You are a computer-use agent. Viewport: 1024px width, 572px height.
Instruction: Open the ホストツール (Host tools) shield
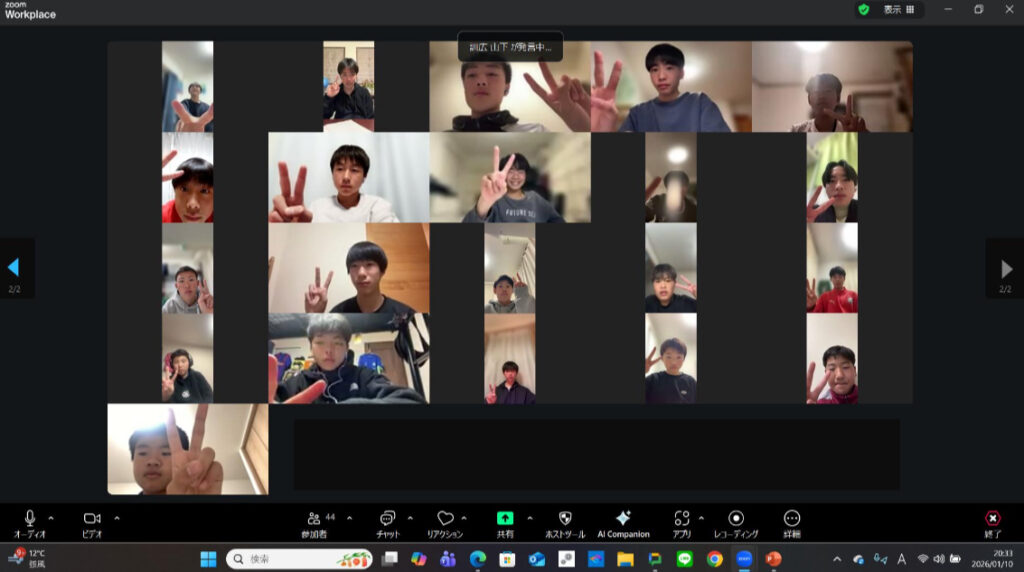click(x=564, y=519)
